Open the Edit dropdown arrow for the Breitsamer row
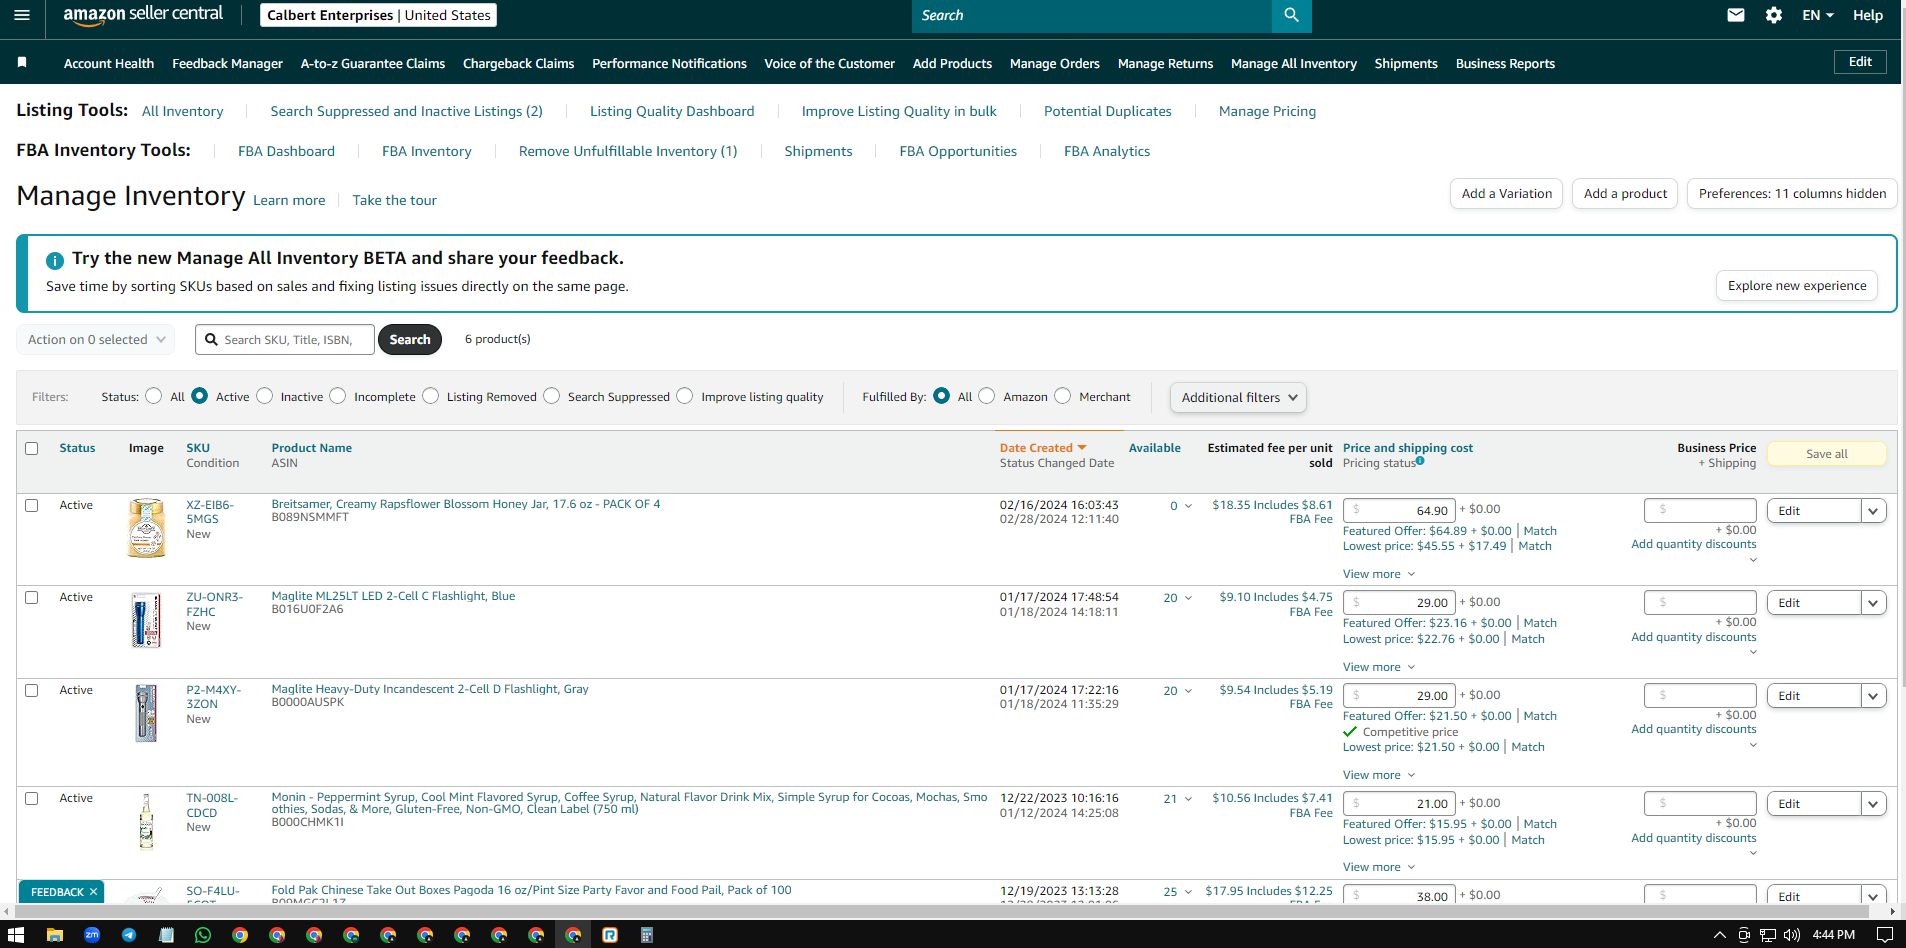Viewport: 1906px width, 948px height. (x=1874, y=511)
